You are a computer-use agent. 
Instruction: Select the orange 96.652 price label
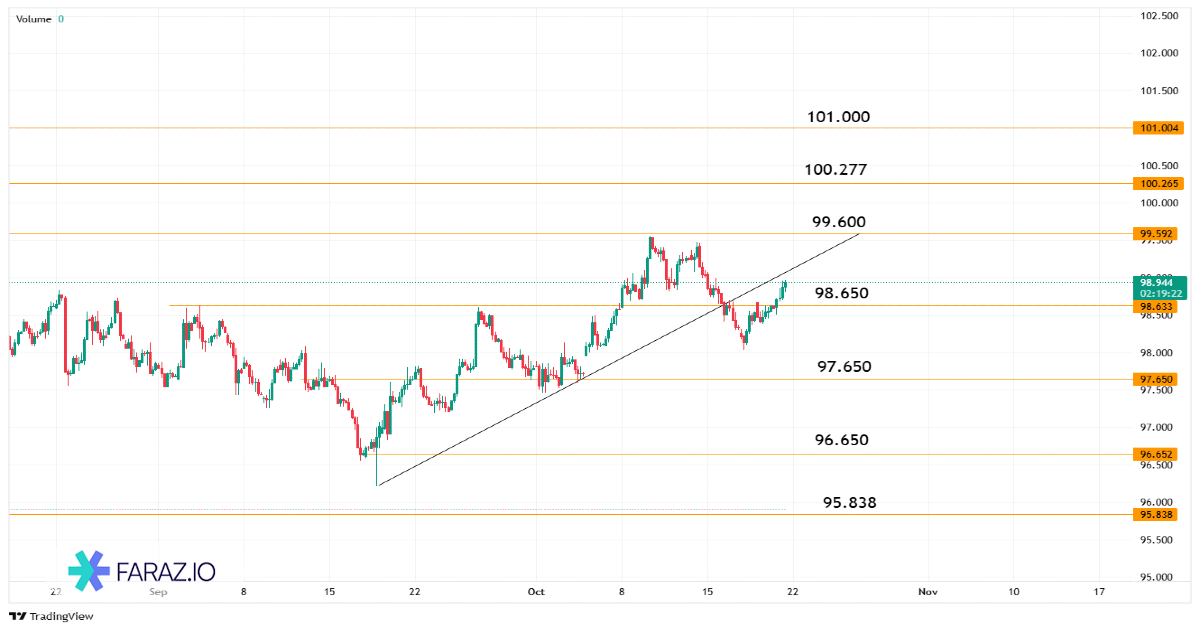coord(1158,454)
